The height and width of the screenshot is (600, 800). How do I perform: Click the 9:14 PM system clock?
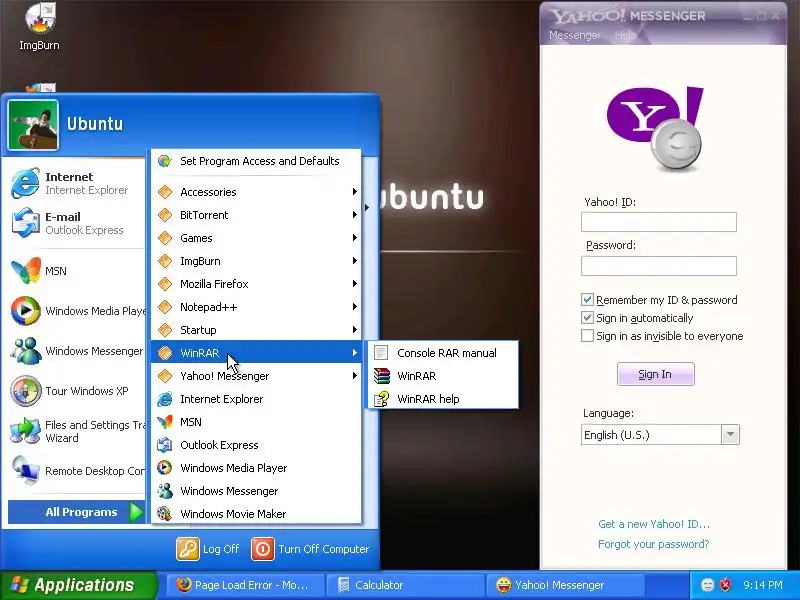coord(763,585)
